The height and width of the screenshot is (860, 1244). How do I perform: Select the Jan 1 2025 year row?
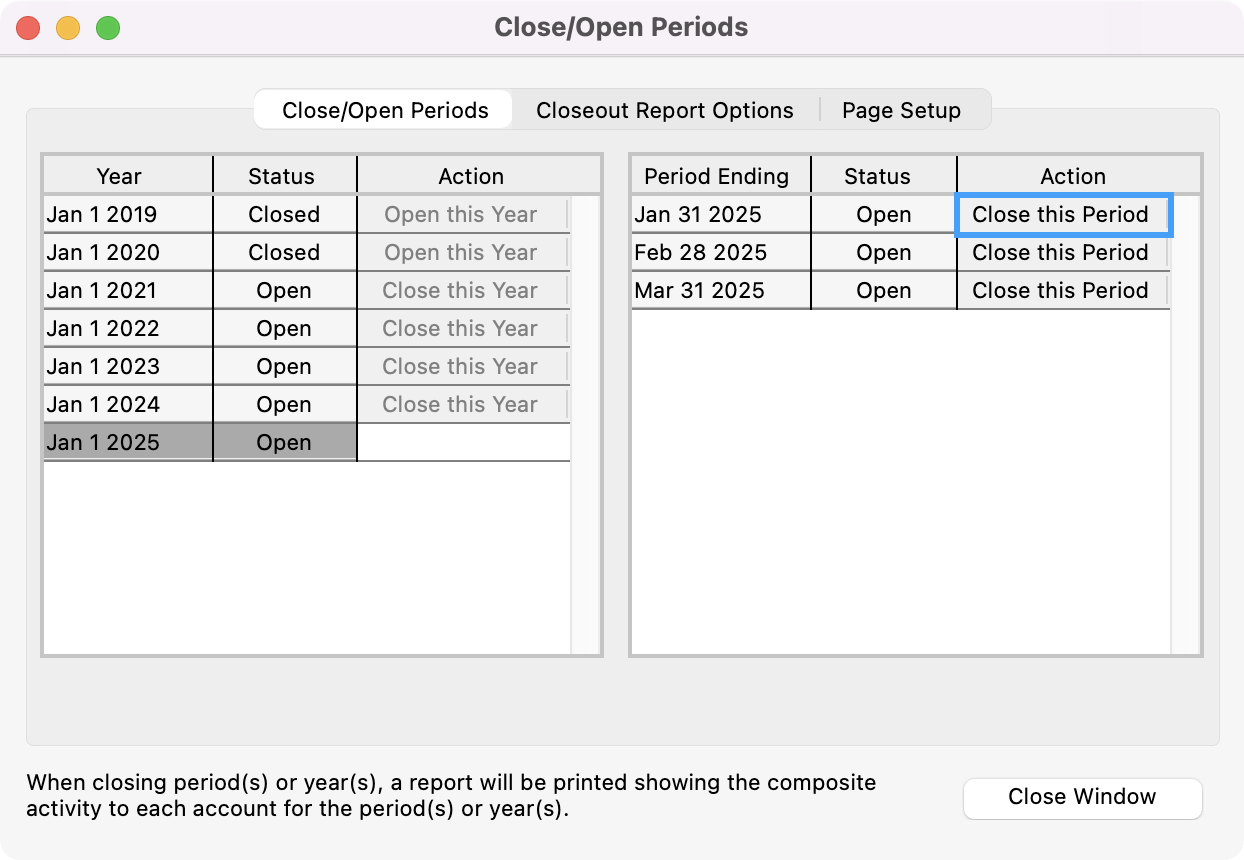(x=127, y=443)
